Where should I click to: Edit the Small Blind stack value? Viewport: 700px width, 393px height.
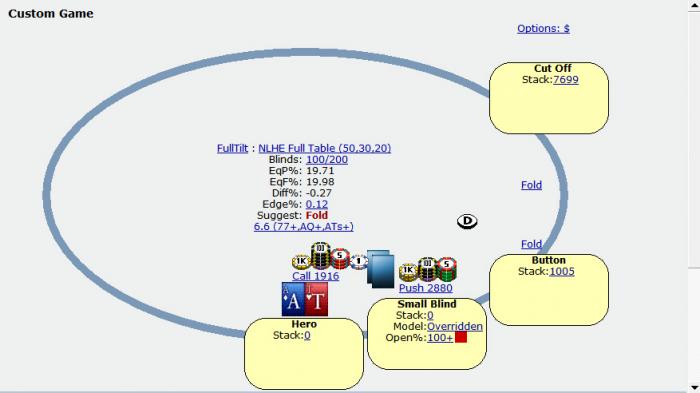click(x=430, y=315)
